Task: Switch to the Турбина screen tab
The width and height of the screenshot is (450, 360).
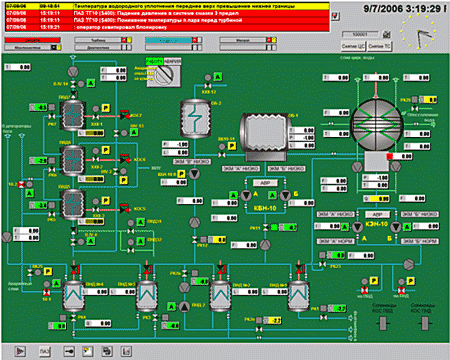Action: click(98, 40)
